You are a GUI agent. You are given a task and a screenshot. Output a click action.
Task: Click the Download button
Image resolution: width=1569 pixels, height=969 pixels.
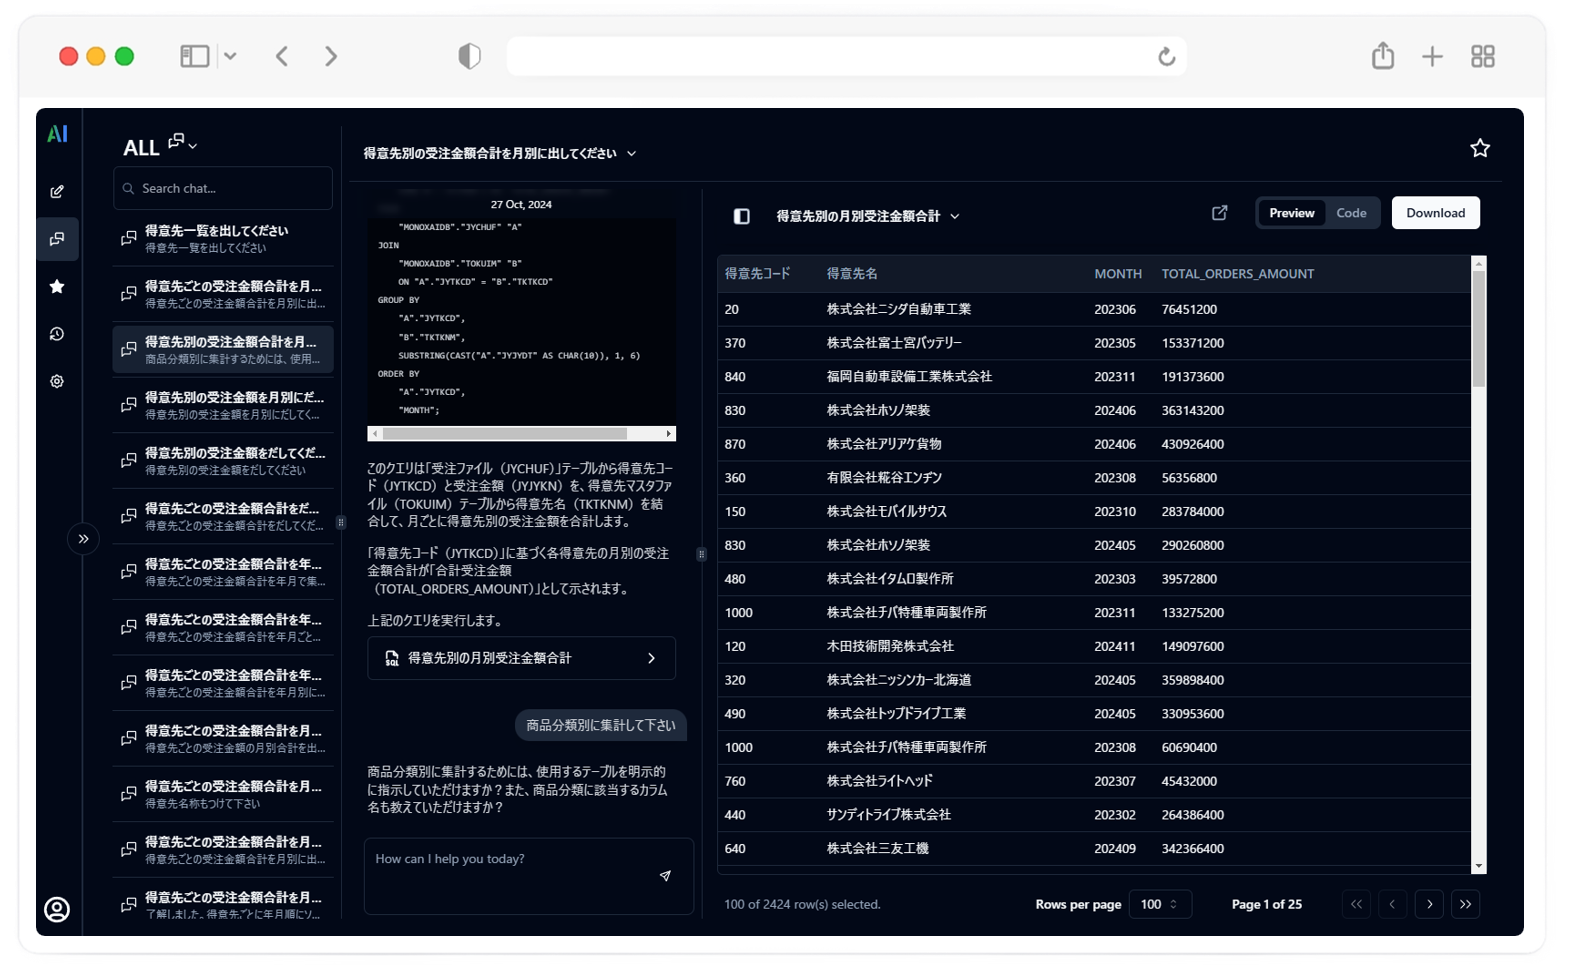tap(1435, 213)
